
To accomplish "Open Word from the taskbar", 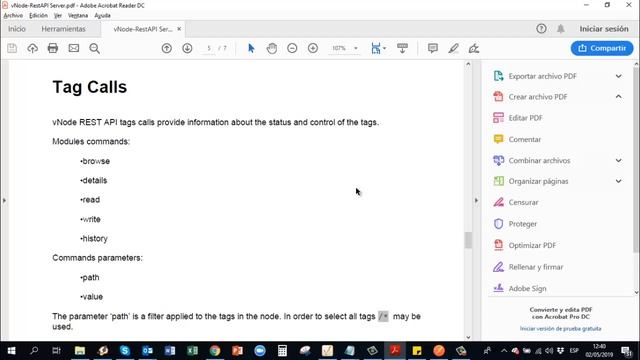I will click(170, 351).
